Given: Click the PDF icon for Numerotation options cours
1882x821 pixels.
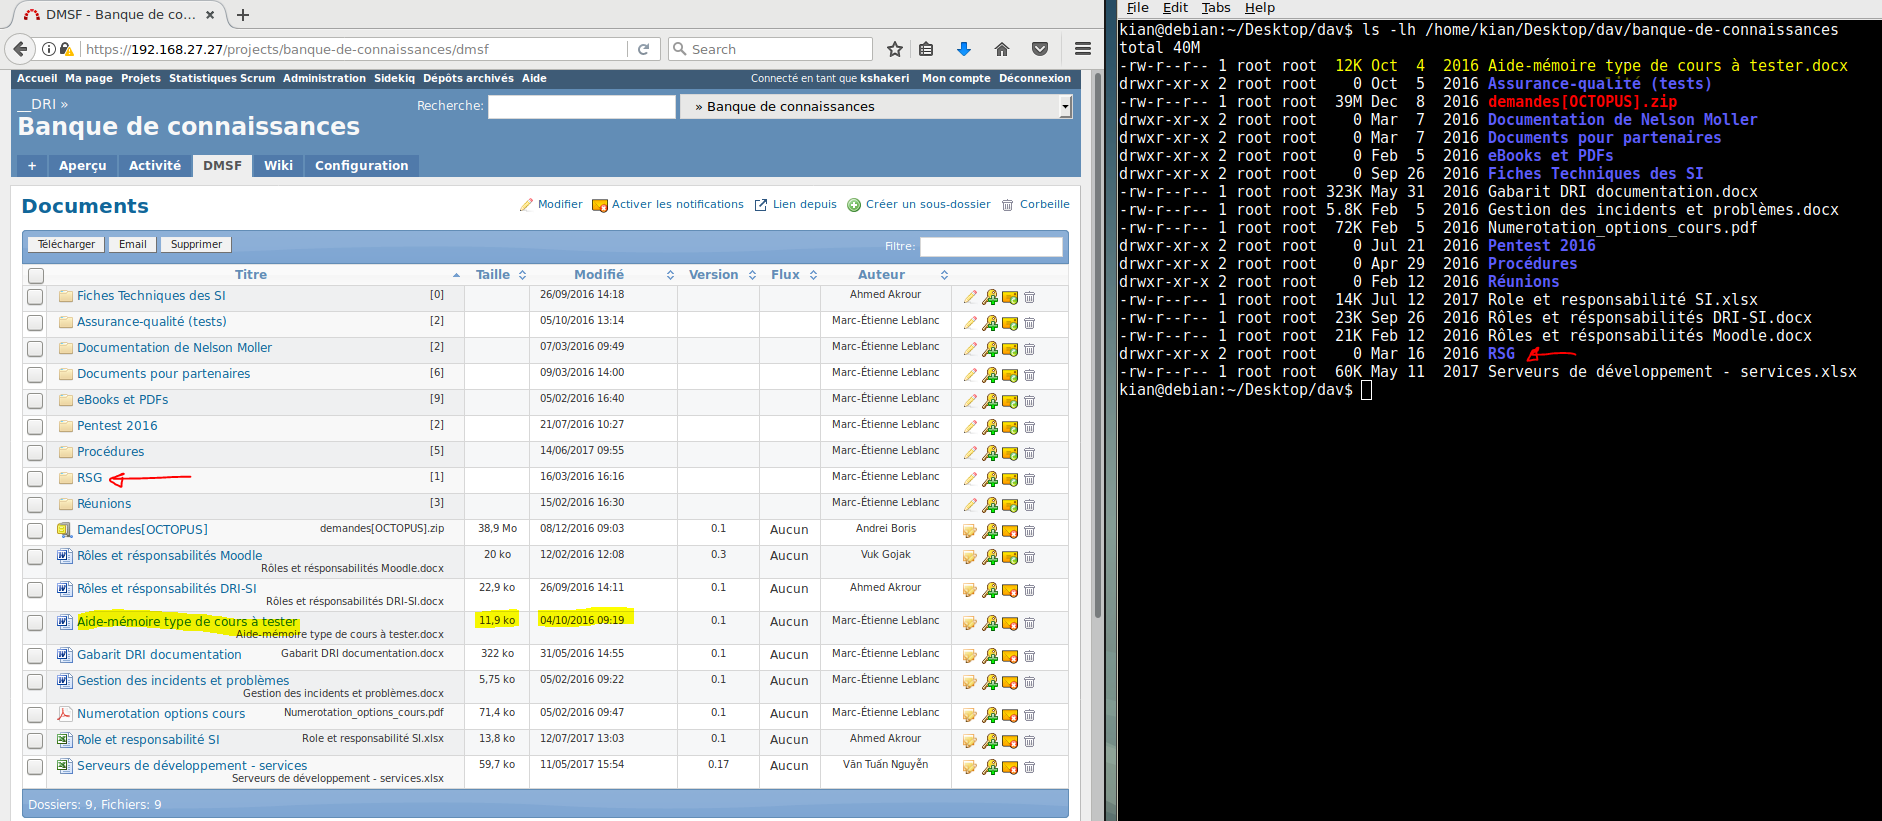Looking at the screenshot, I should (65, 714).
